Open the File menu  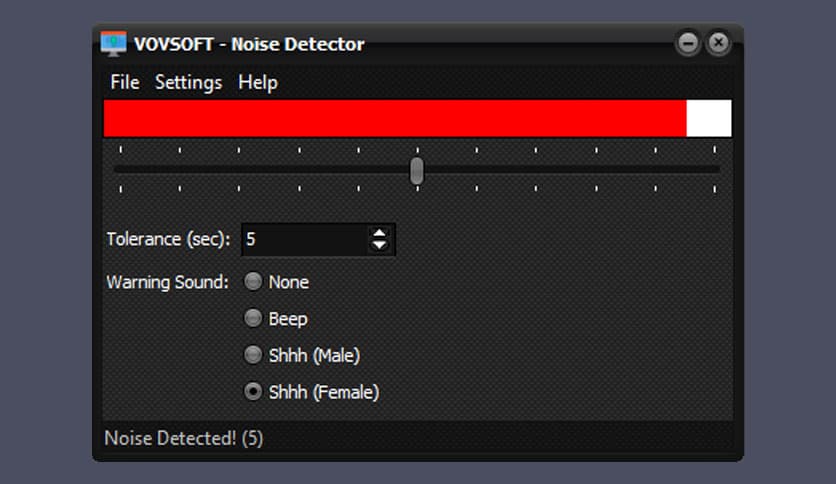(125, 83)
